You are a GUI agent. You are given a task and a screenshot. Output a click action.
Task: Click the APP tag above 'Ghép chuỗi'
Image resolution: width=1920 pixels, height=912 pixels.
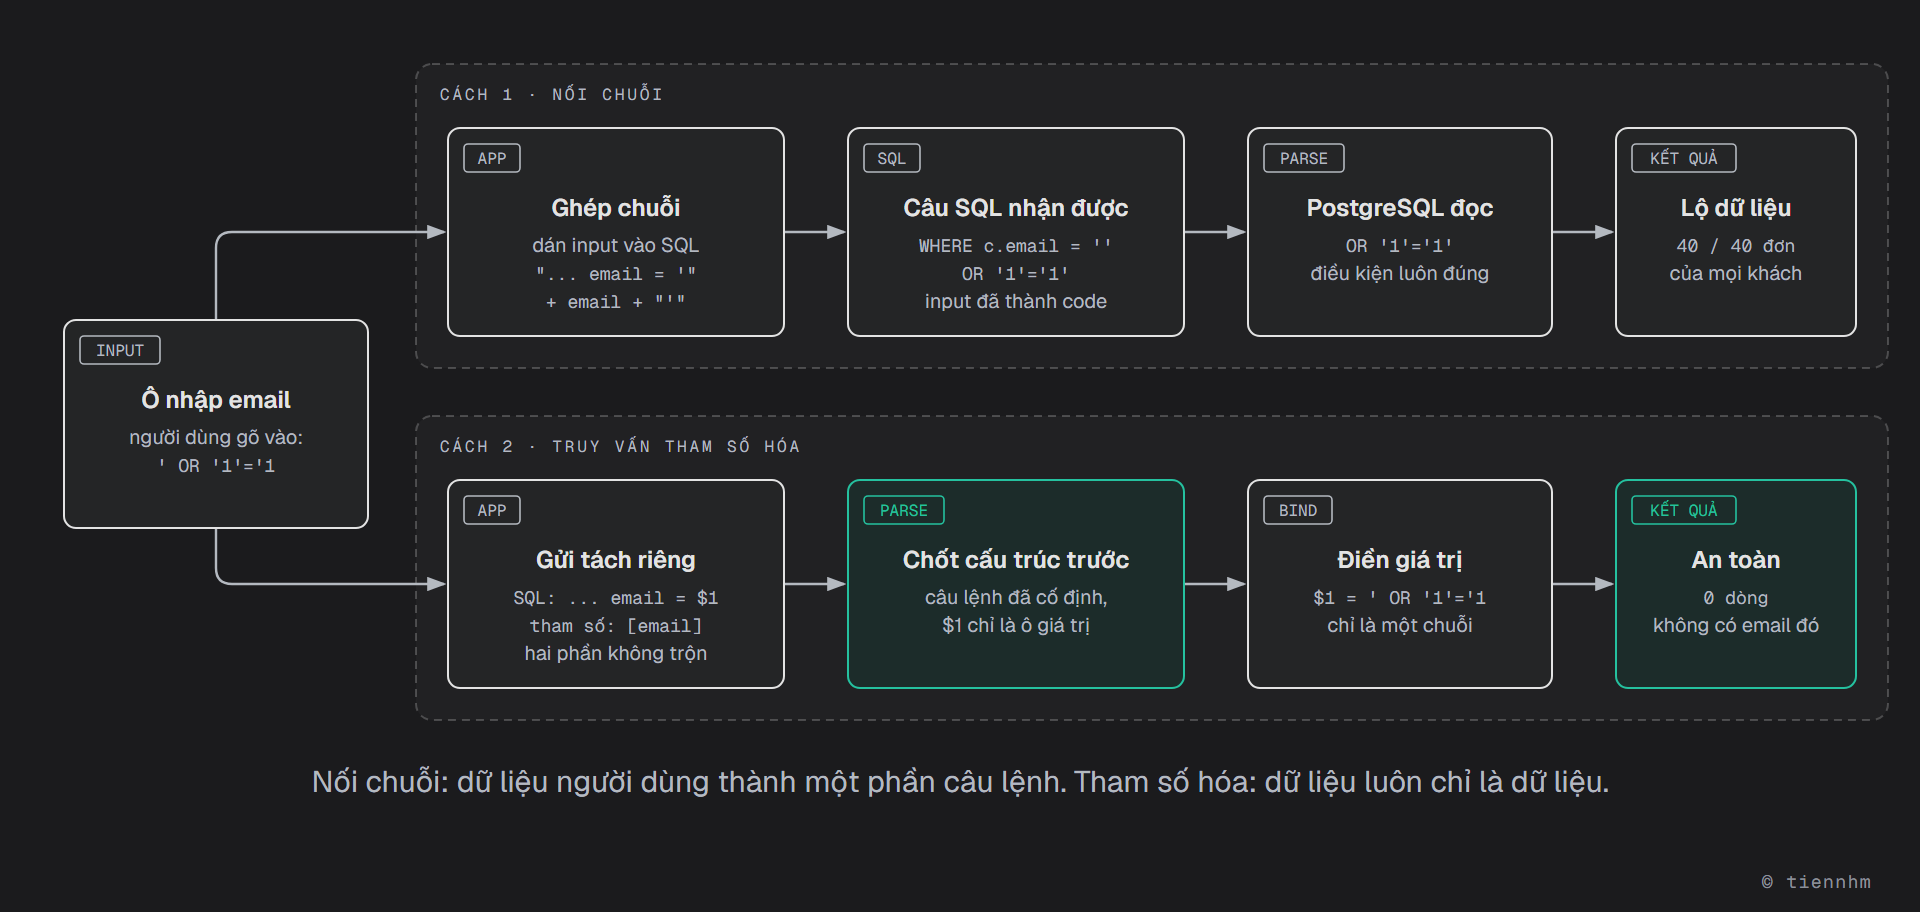pos(492,158)
